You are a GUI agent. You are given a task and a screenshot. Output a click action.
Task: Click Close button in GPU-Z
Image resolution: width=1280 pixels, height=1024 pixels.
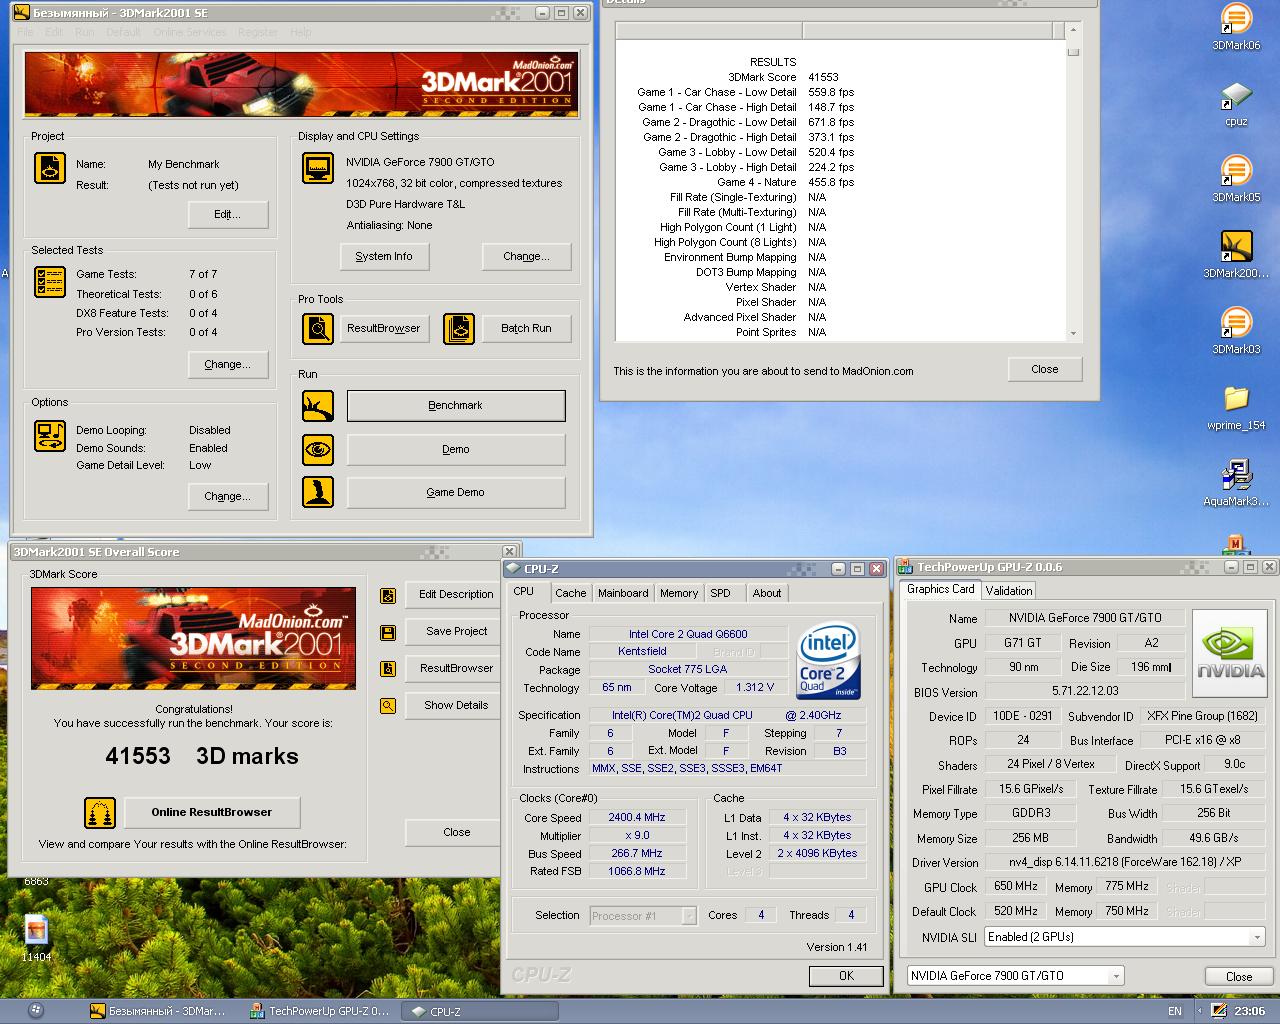click(1239, 977)
